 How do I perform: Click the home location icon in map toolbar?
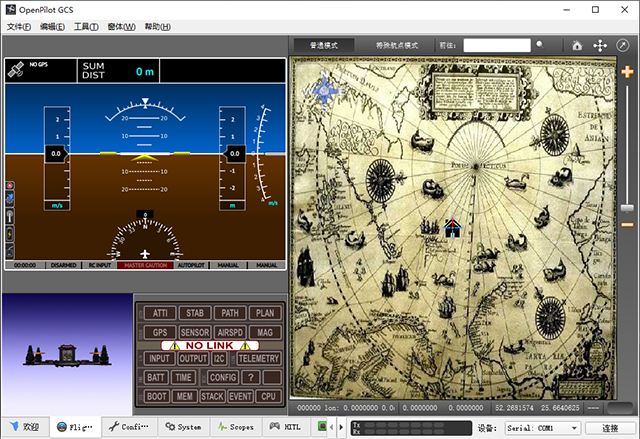pyautogui.click(x=577, y=45)
